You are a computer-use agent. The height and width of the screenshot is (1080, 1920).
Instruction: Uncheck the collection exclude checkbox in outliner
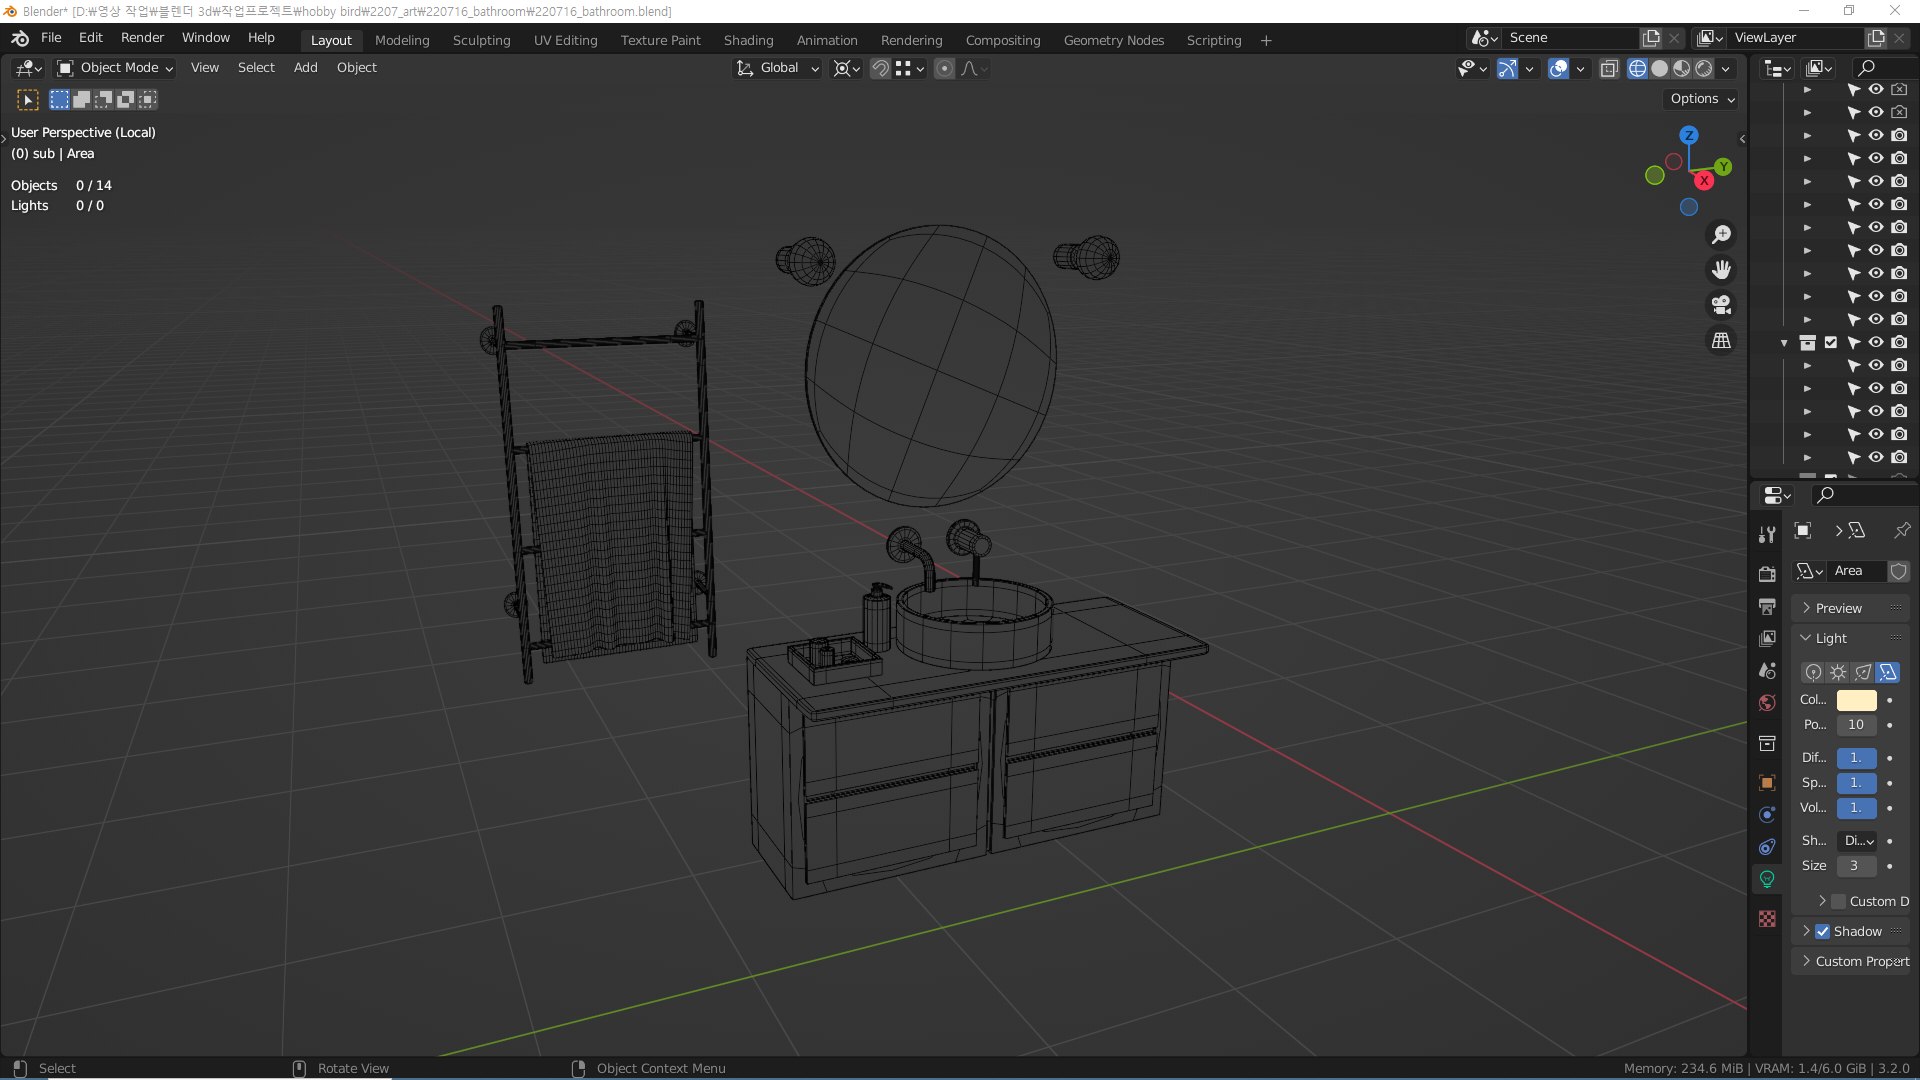click(1831, 342)
